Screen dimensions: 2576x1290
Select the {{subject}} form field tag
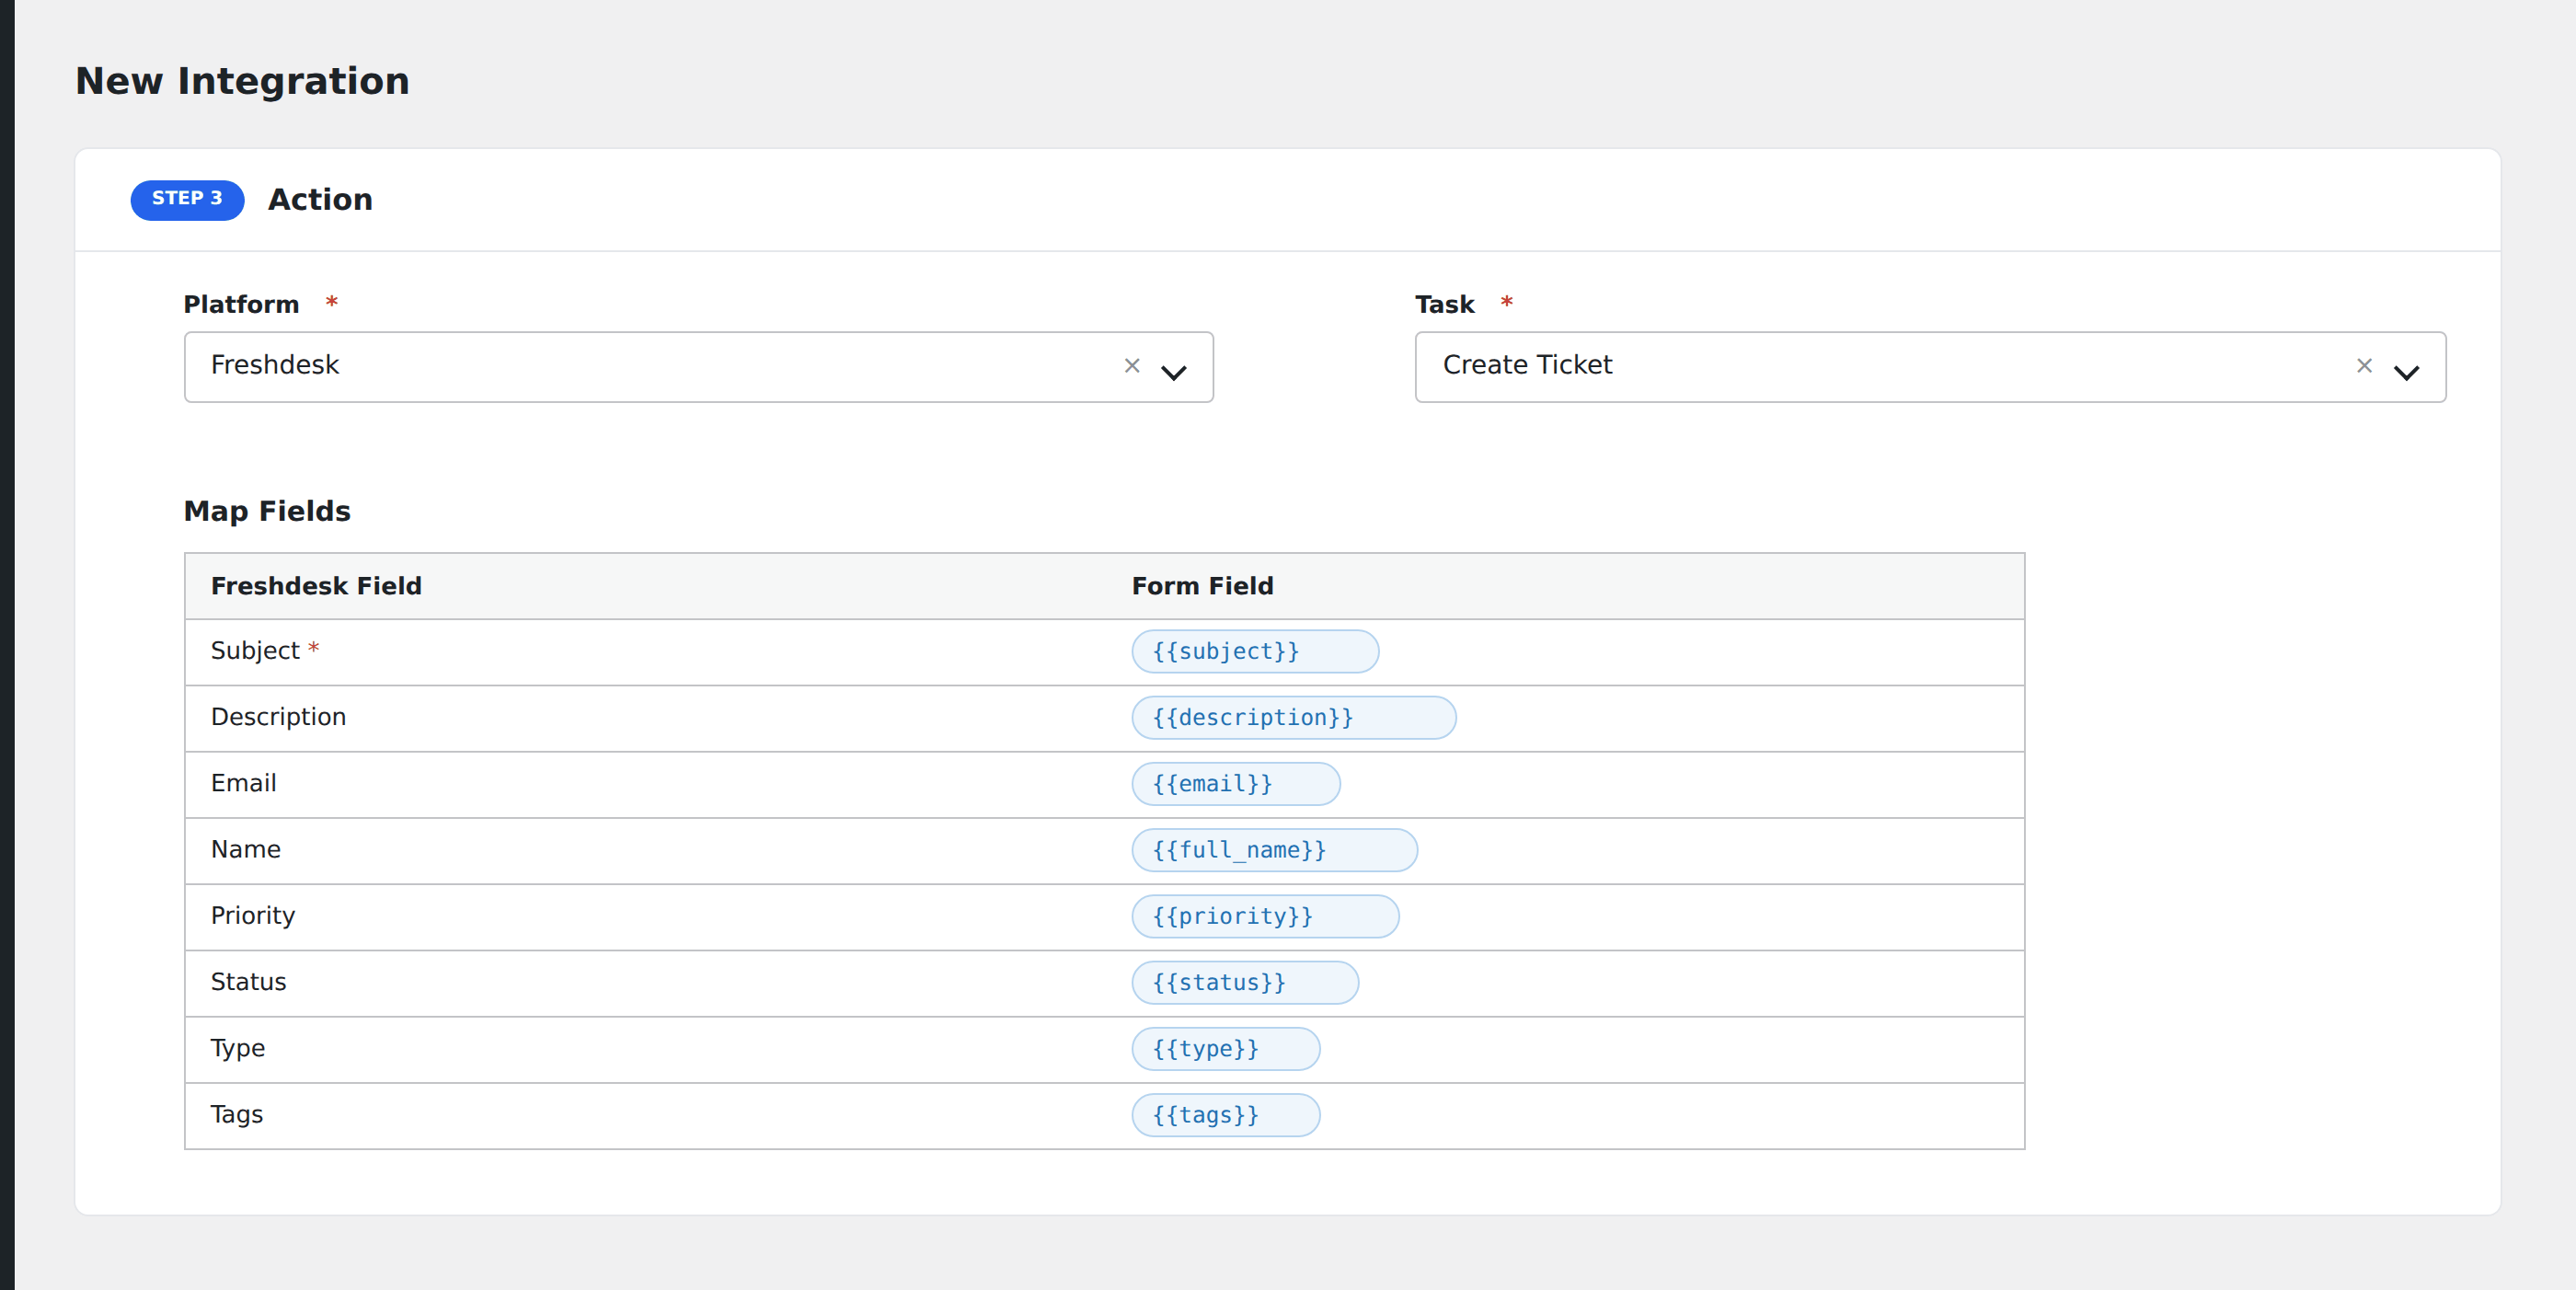coord(1255,652)
